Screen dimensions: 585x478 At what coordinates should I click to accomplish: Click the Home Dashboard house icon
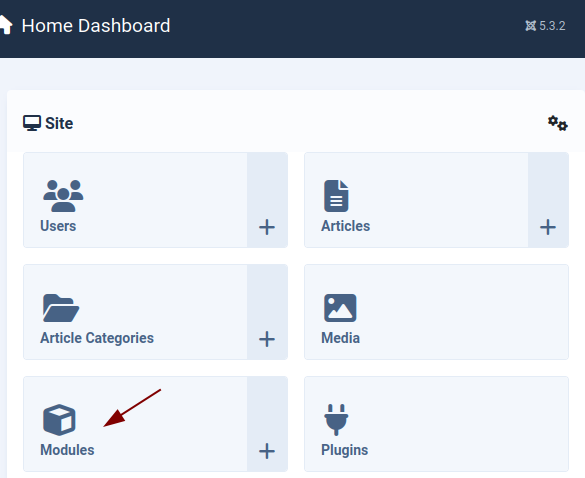[5, 25]
